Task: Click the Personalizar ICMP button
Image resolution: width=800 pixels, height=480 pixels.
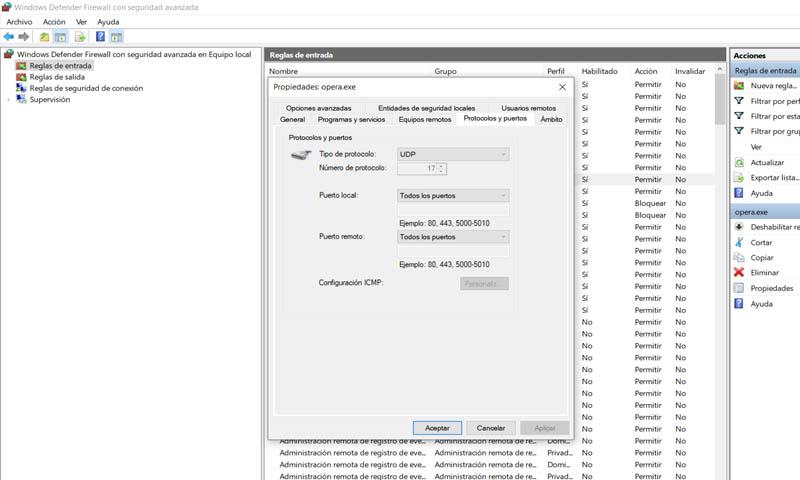Action: (484, 284)
